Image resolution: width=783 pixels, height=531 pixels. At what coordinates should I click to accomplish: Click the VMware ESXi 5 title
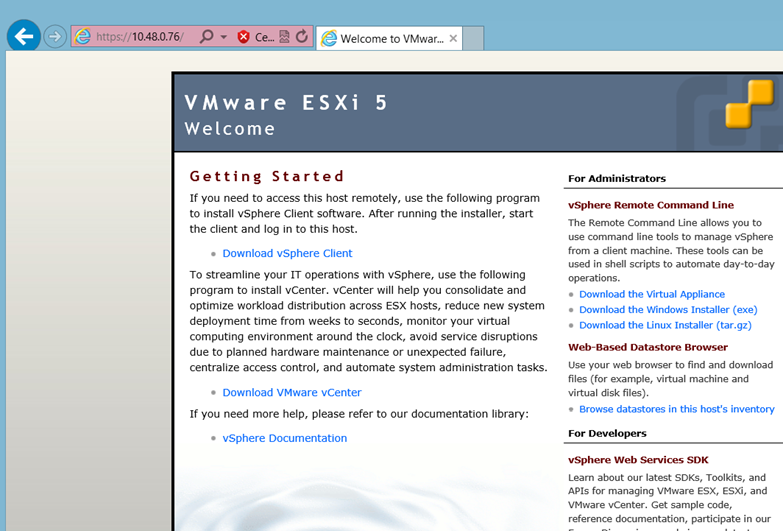(286, 103)
